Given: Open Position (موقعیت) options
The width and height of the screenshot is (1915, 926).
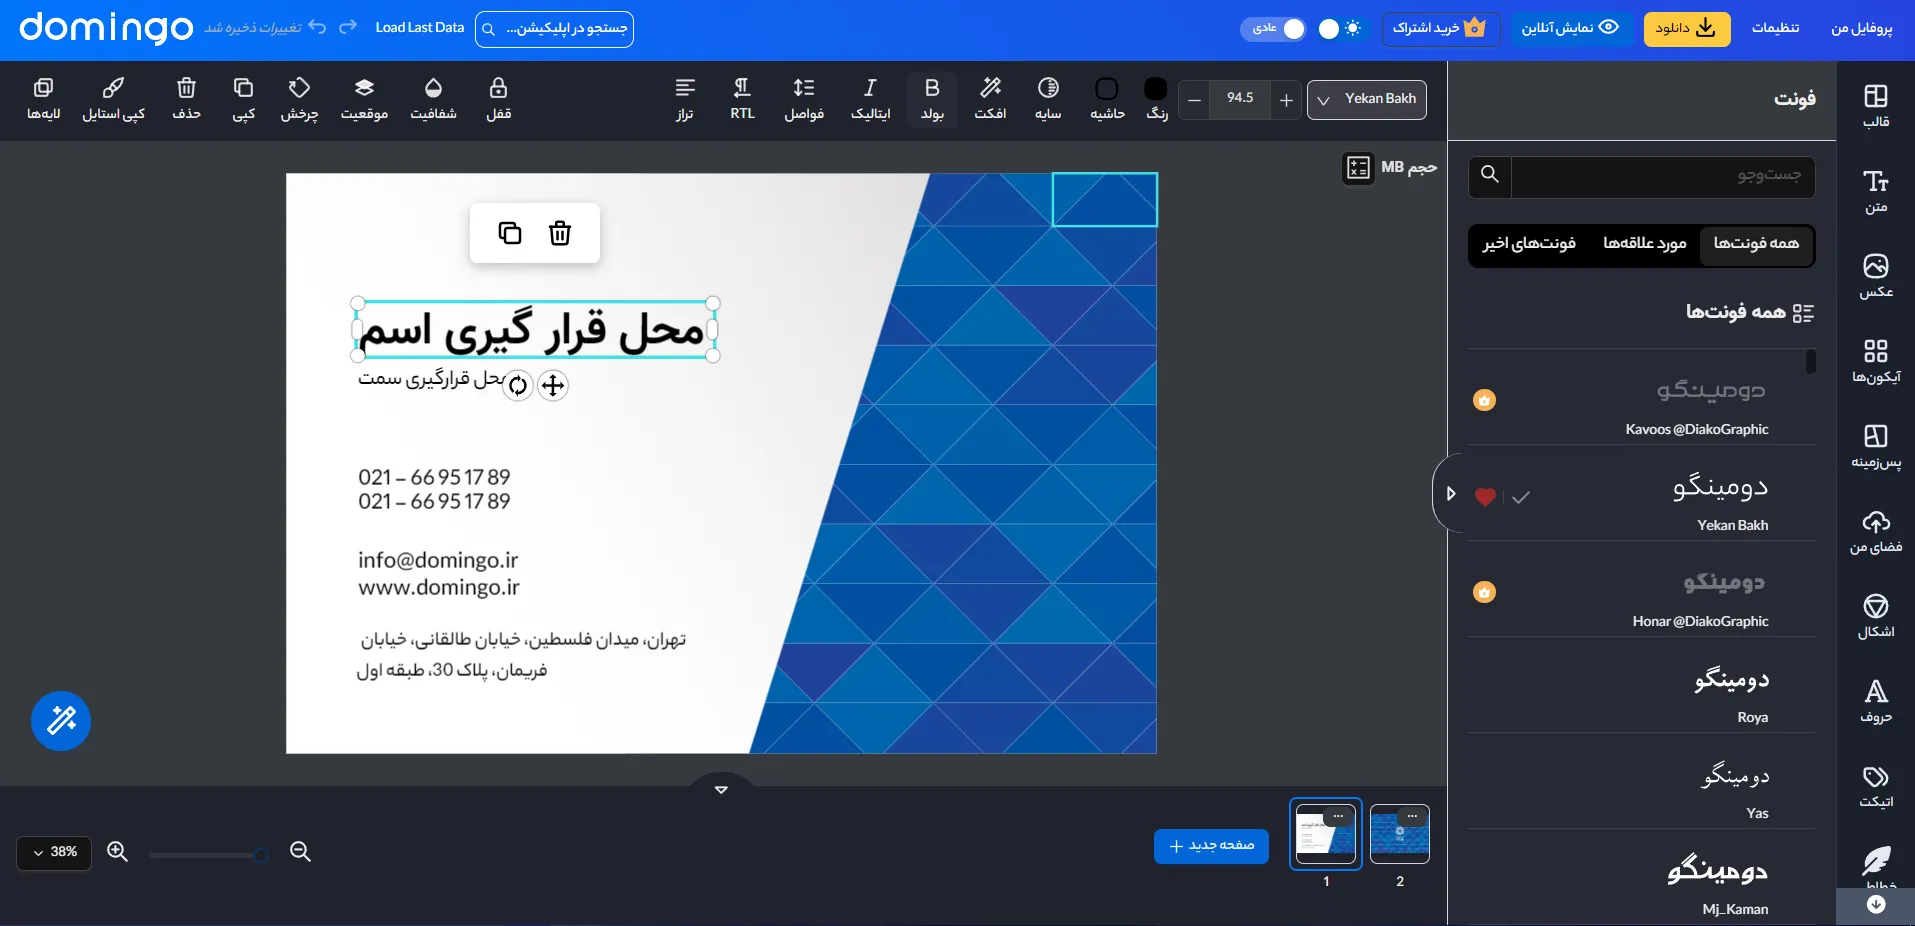Looking at the screenshot, I should (364, 99).
